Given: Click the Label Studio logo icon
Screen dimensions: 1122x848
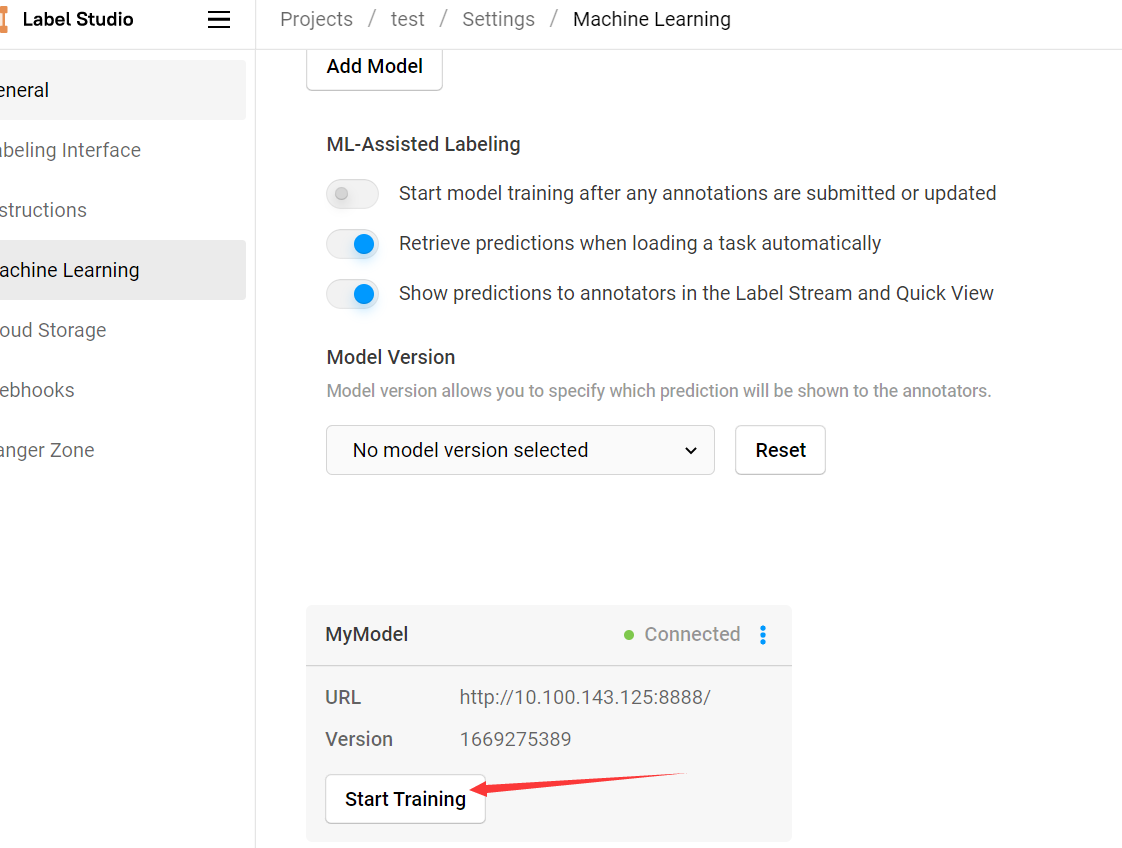Looking at the screenshot, I should point(4,19).
